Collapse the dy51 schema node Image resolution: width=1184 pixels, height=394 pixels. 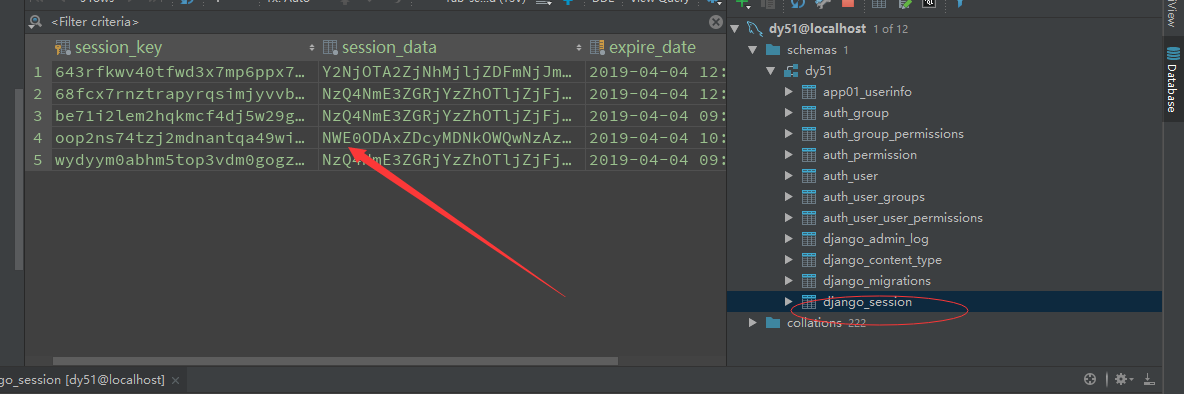(x=770, y=71)
